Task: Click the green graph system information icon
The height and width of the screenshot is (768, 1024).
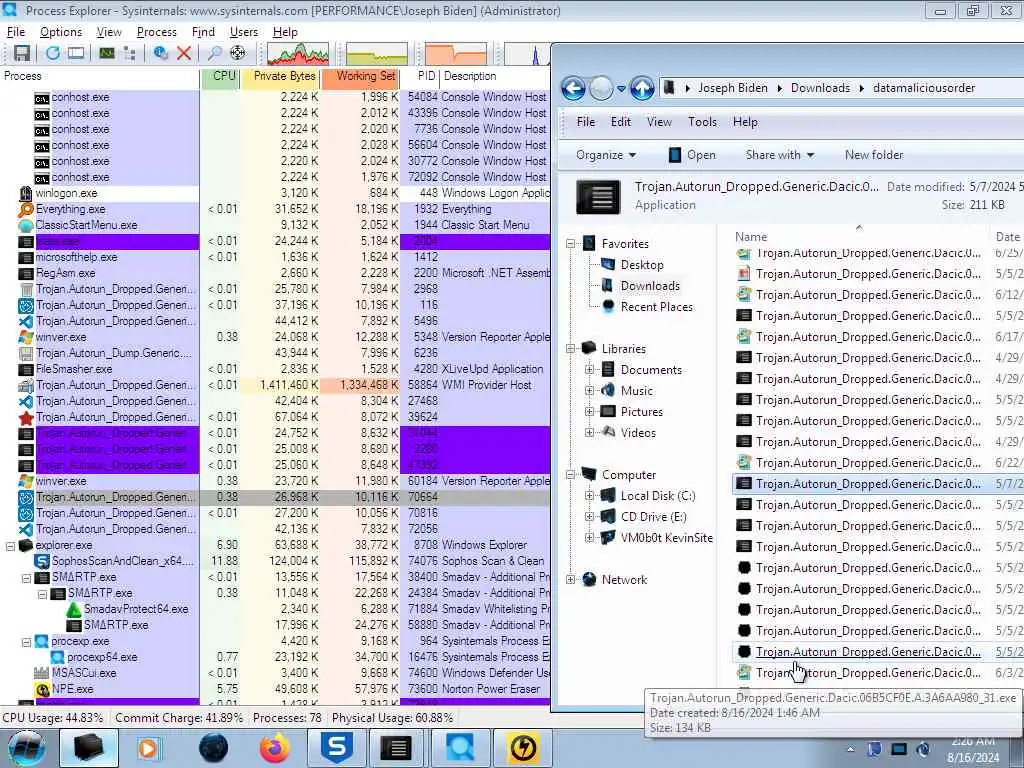Action: click(x=107, y=53)
